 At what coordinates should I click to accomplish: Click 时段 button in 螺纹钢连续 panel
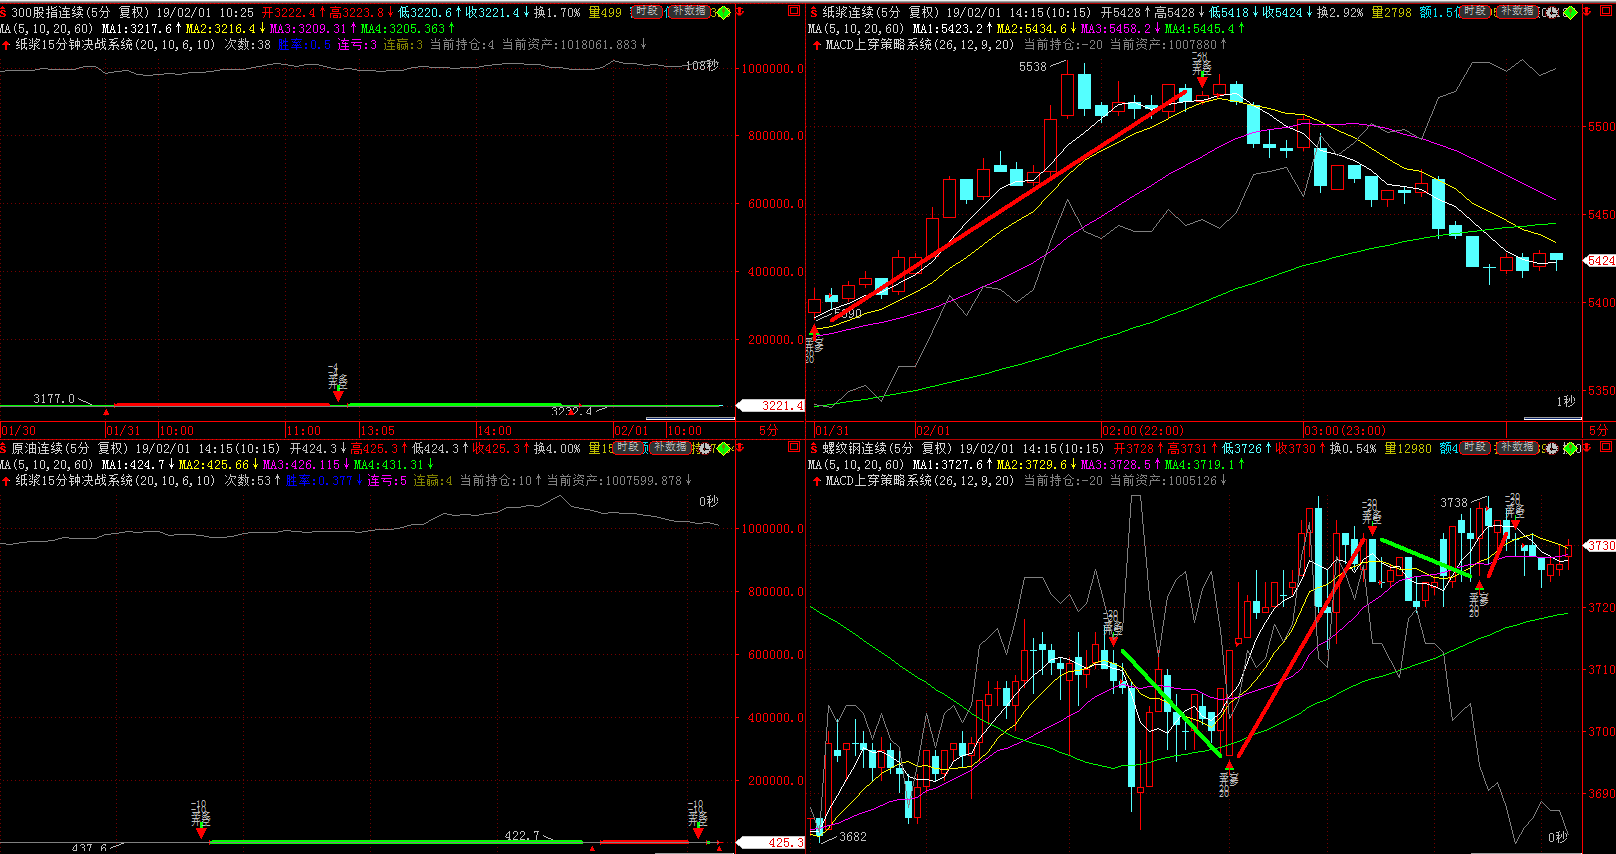(1475, 447)
